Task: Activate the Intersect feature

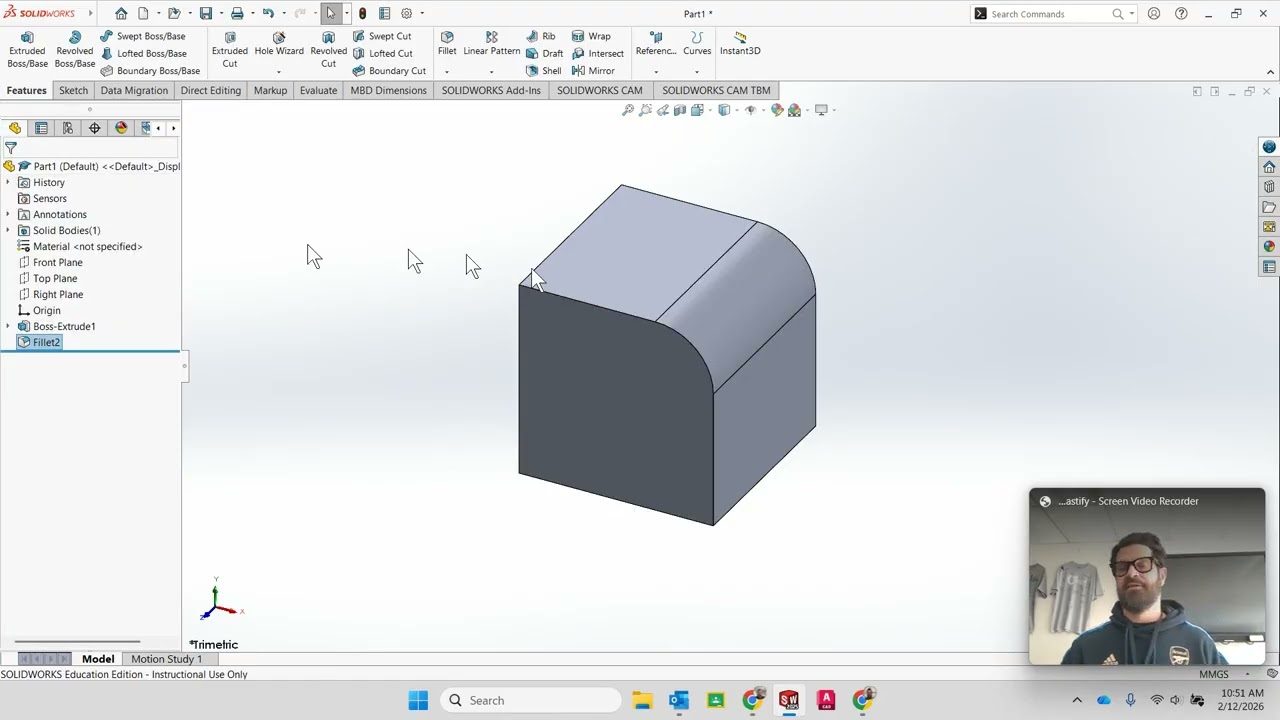Action: 598,53
